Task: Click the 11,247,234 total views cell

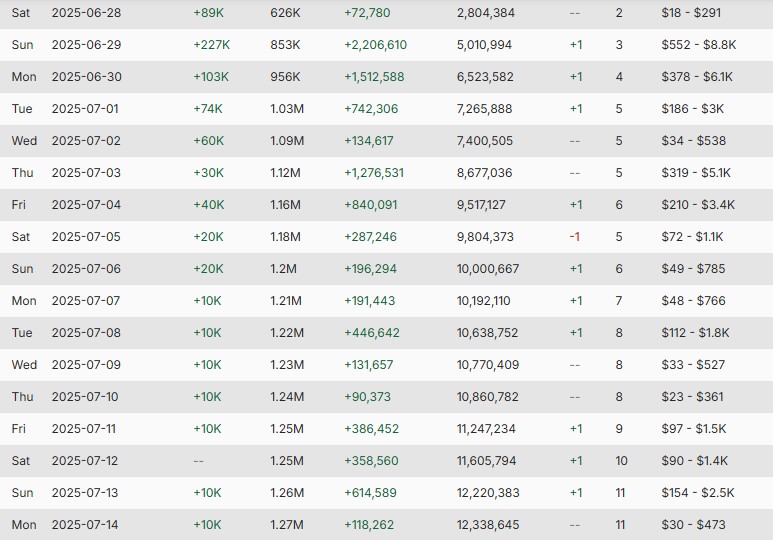Action: point(486,429)
